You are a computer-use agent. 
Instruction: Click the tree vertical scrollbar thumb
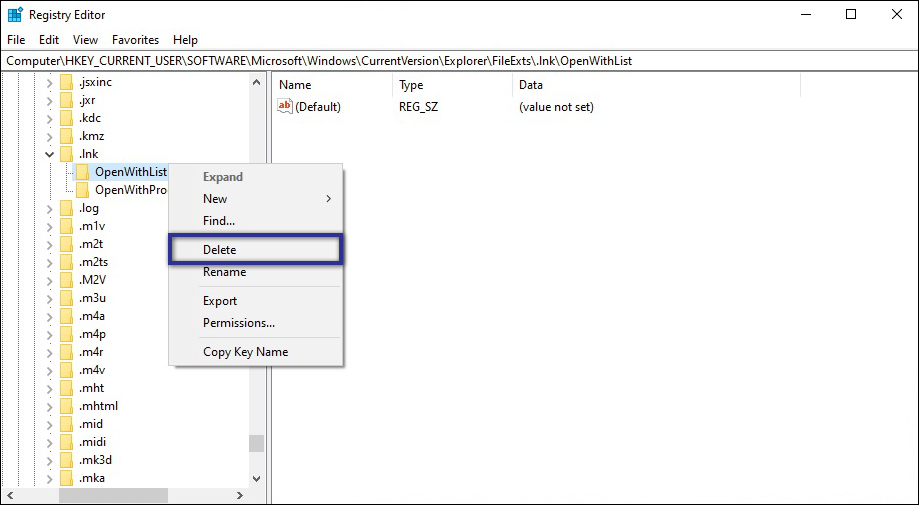click(x=256, y=443)
